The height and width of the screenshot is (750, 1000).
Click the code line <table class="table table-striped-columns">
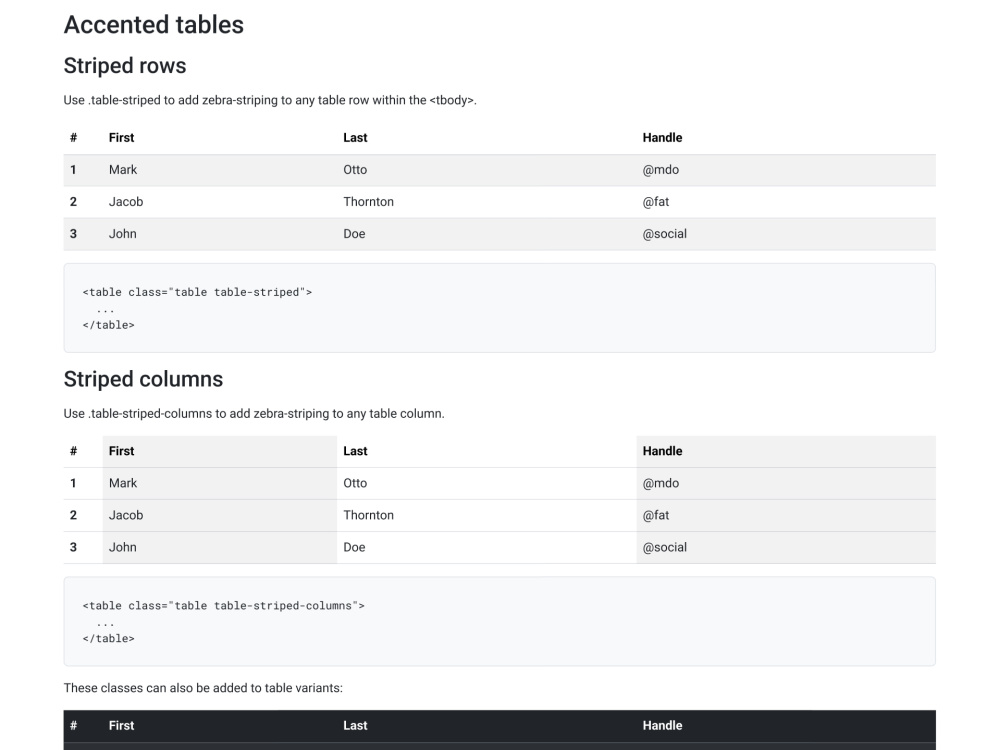[223, 605]
